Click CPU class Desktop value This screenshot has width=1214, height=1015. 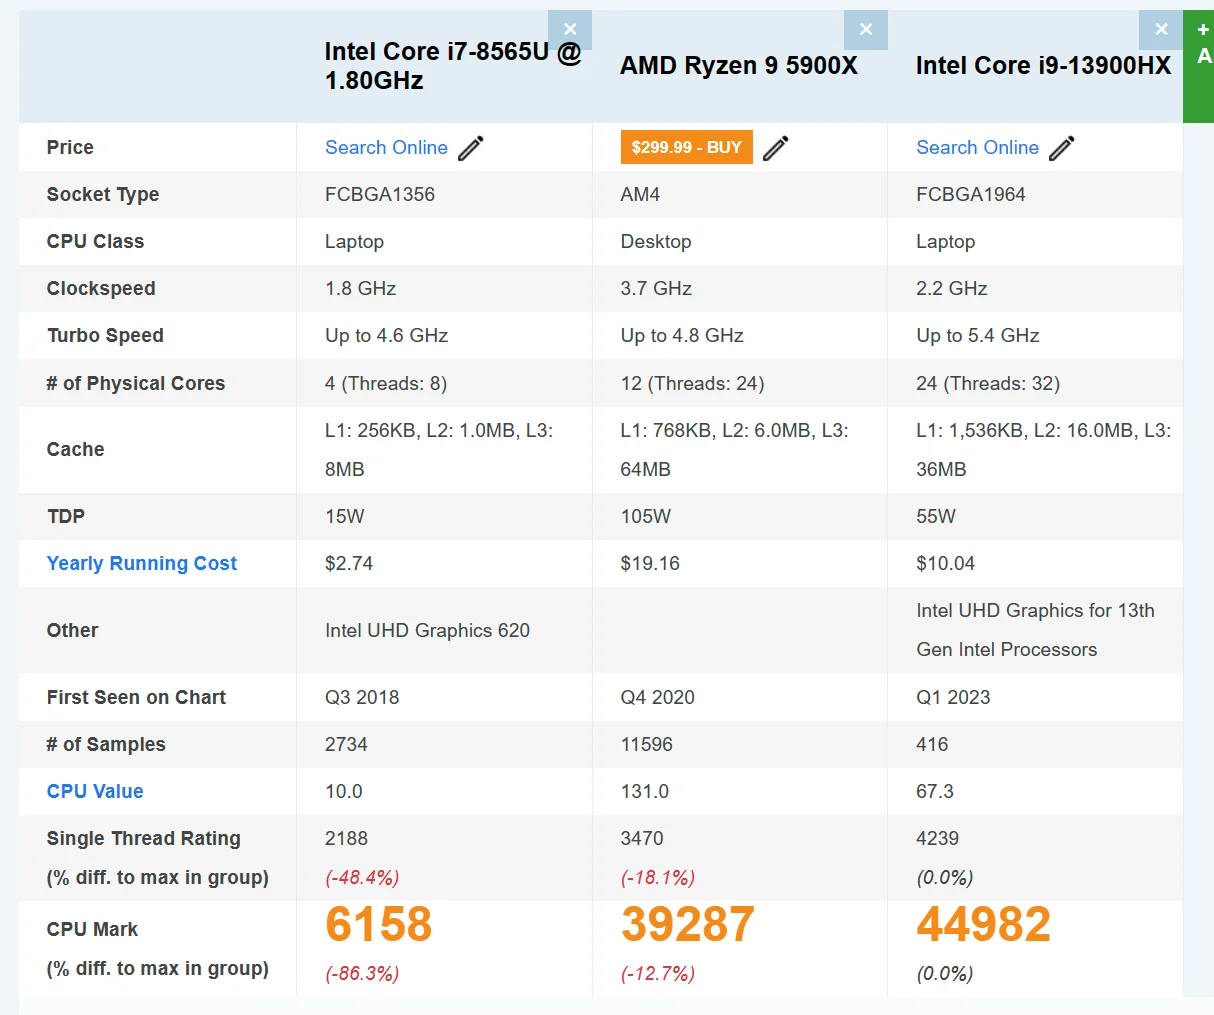[656, 241]
